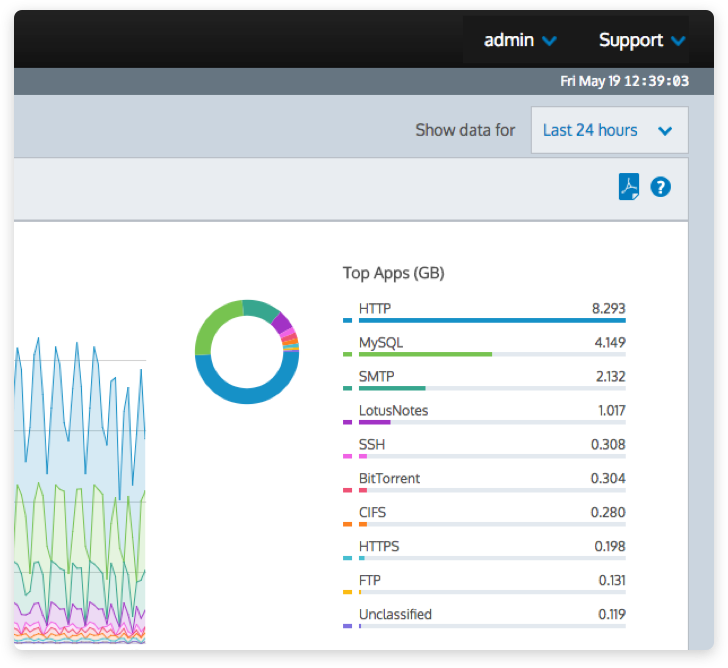
Task: Select the HTTP app entry
Action: click(376, 308)
